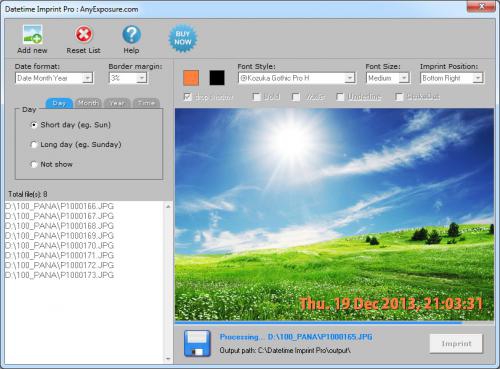Screen dimensions: 500x369
Task: Select the Short day radio option
Action: (x=34, y=125)
